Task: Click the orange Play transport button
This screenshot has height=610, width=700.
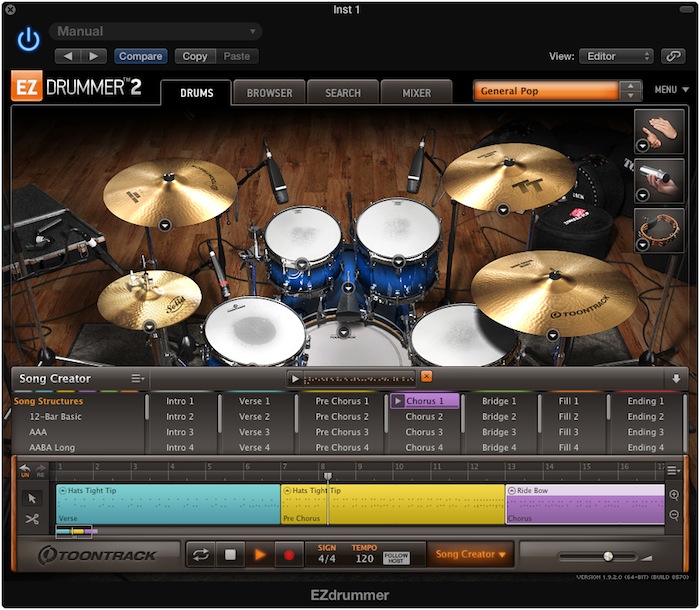Action: click(260, 555)
